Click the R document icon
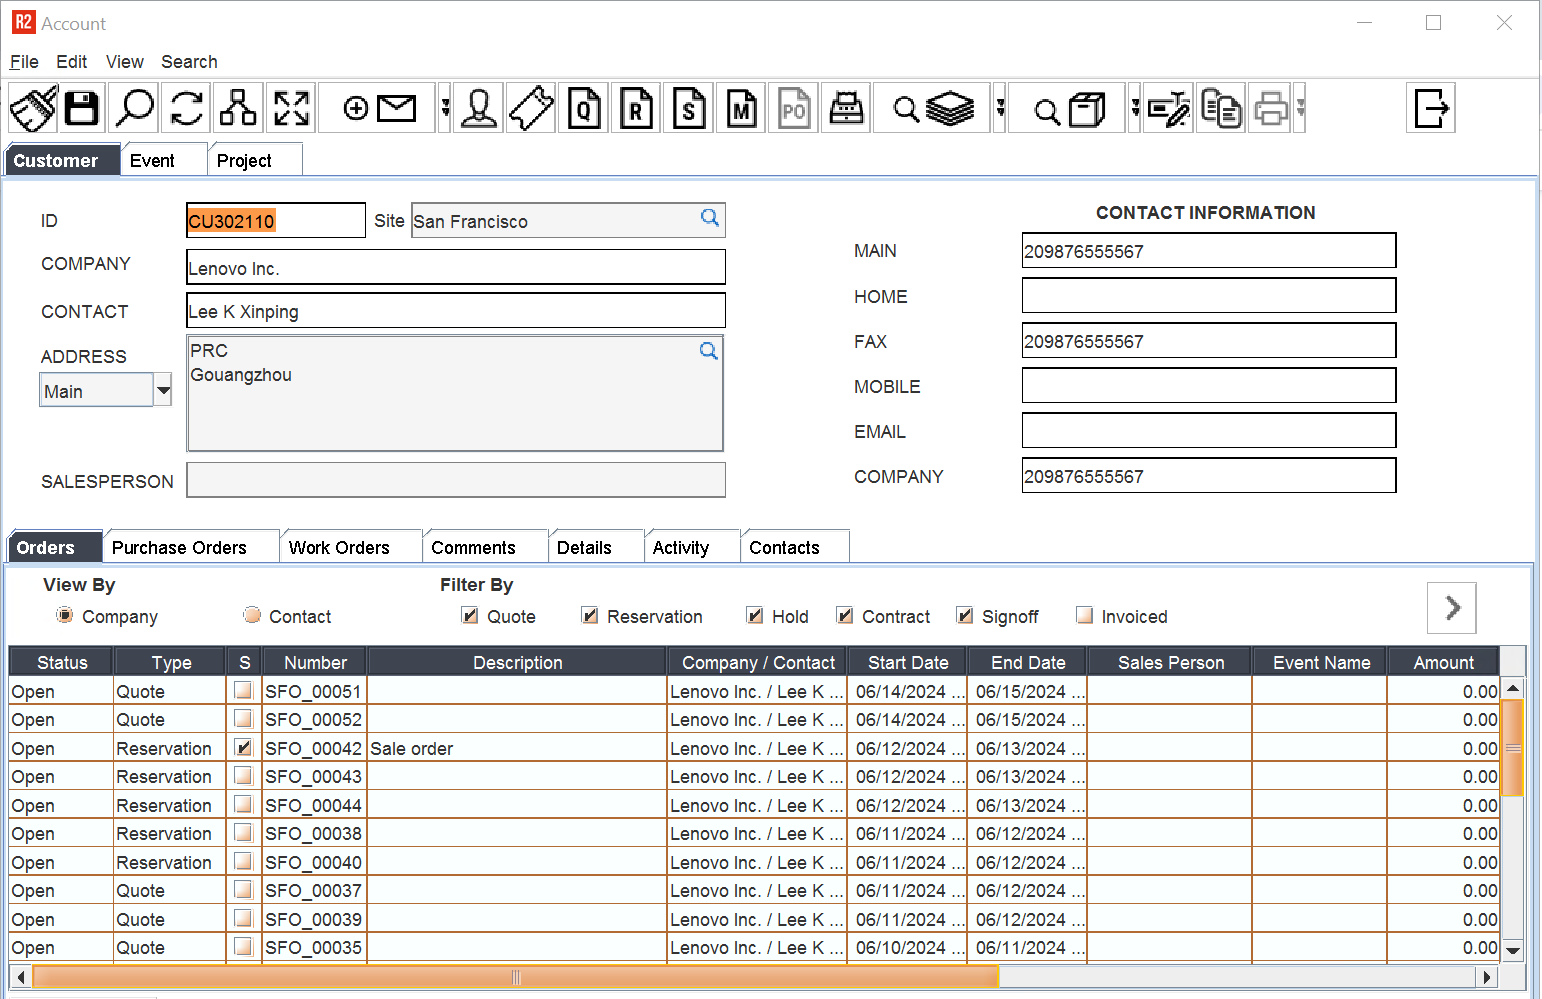The image size is (1542, 999). (636, 108)
